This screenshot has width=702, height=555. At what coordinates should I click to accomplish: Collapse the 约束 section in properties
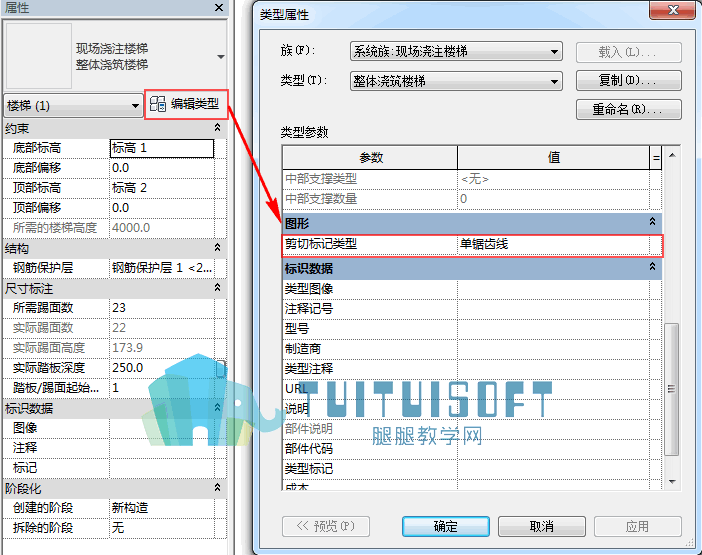tap(218, 128)
